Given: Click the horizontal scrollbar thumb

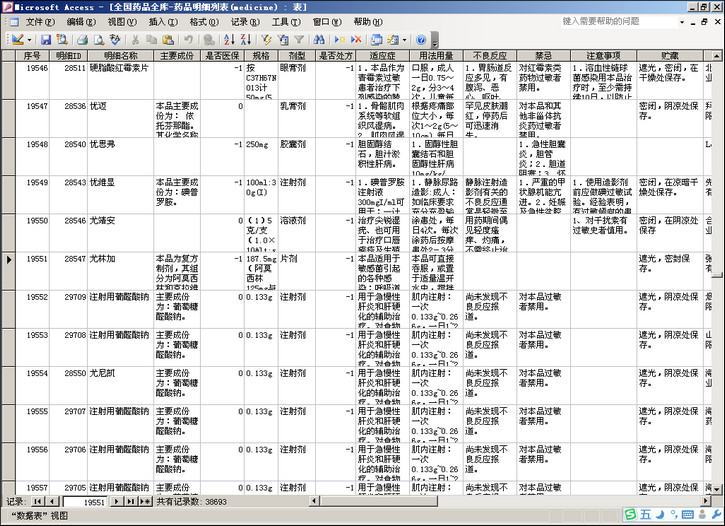Looking at the screenshot, I should point(379,501).
